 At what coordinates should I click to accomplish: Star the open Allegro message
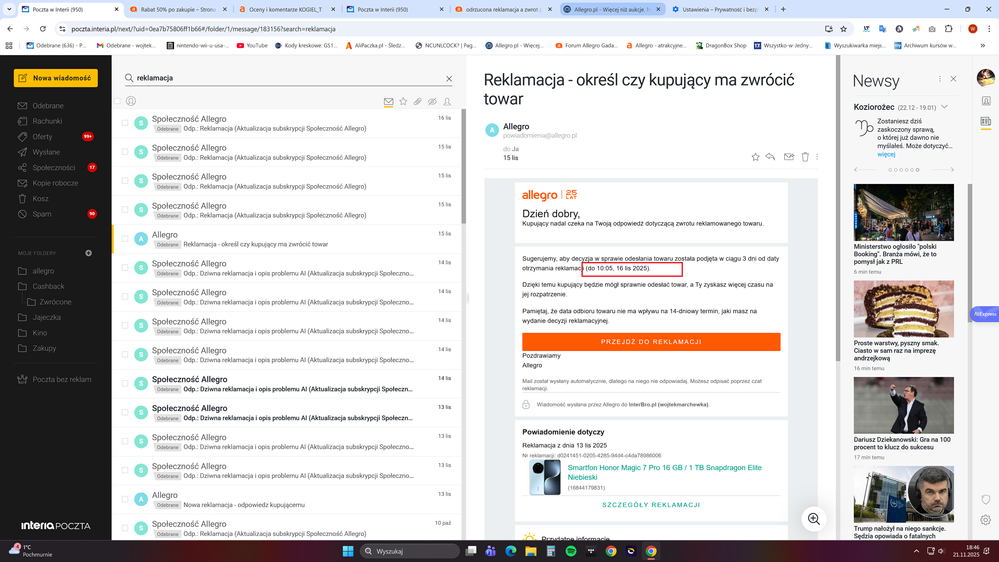(x=756, y=157)
